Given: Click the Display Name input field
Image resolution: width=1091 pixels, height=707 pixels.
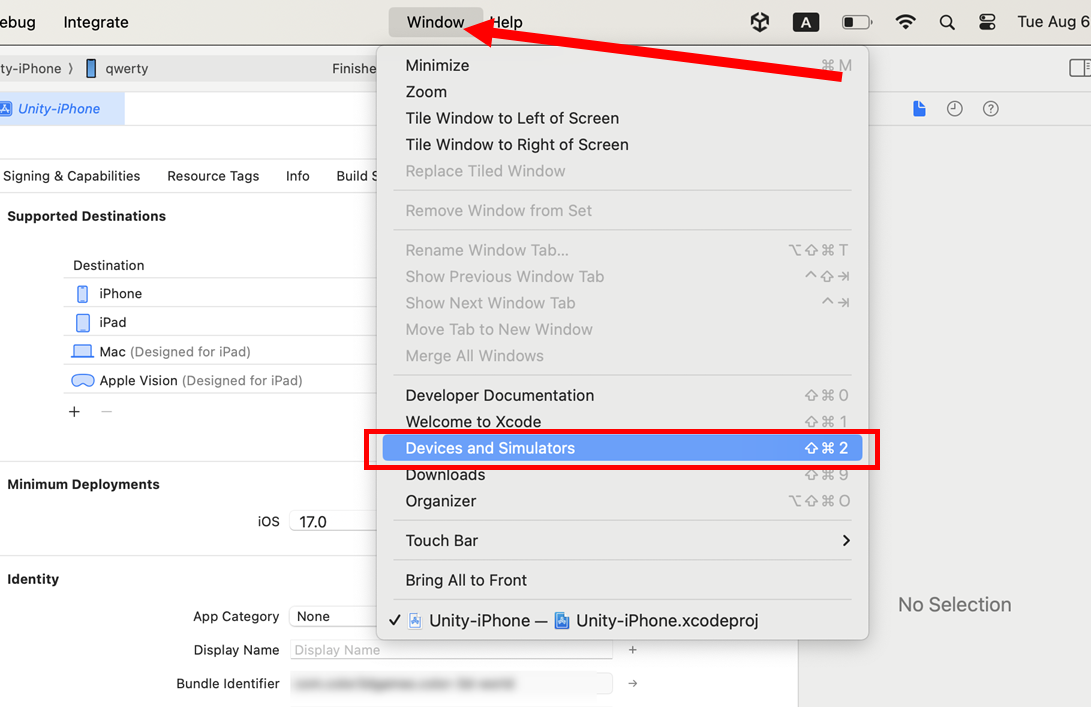Looking at the screenshot, I should click(x=451, y=650).
